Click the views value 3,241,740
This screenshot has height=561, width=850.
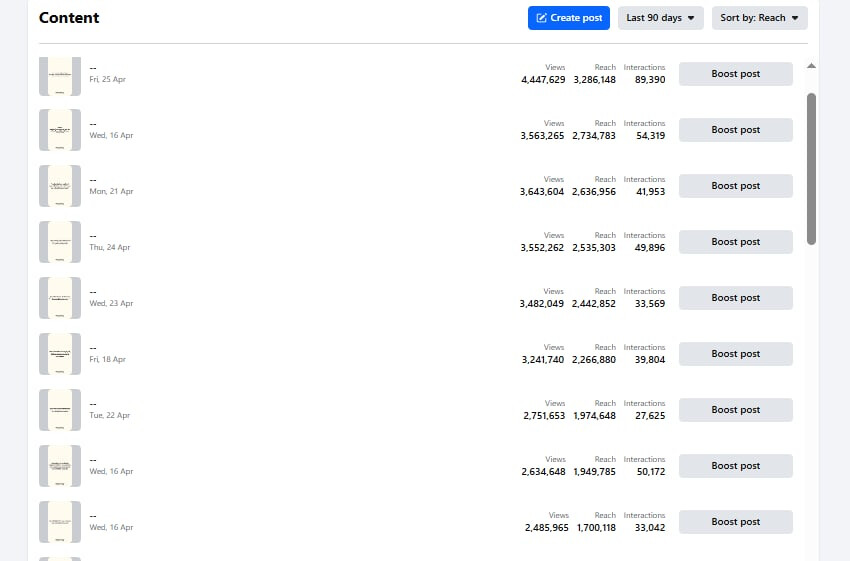coord(543,360)
